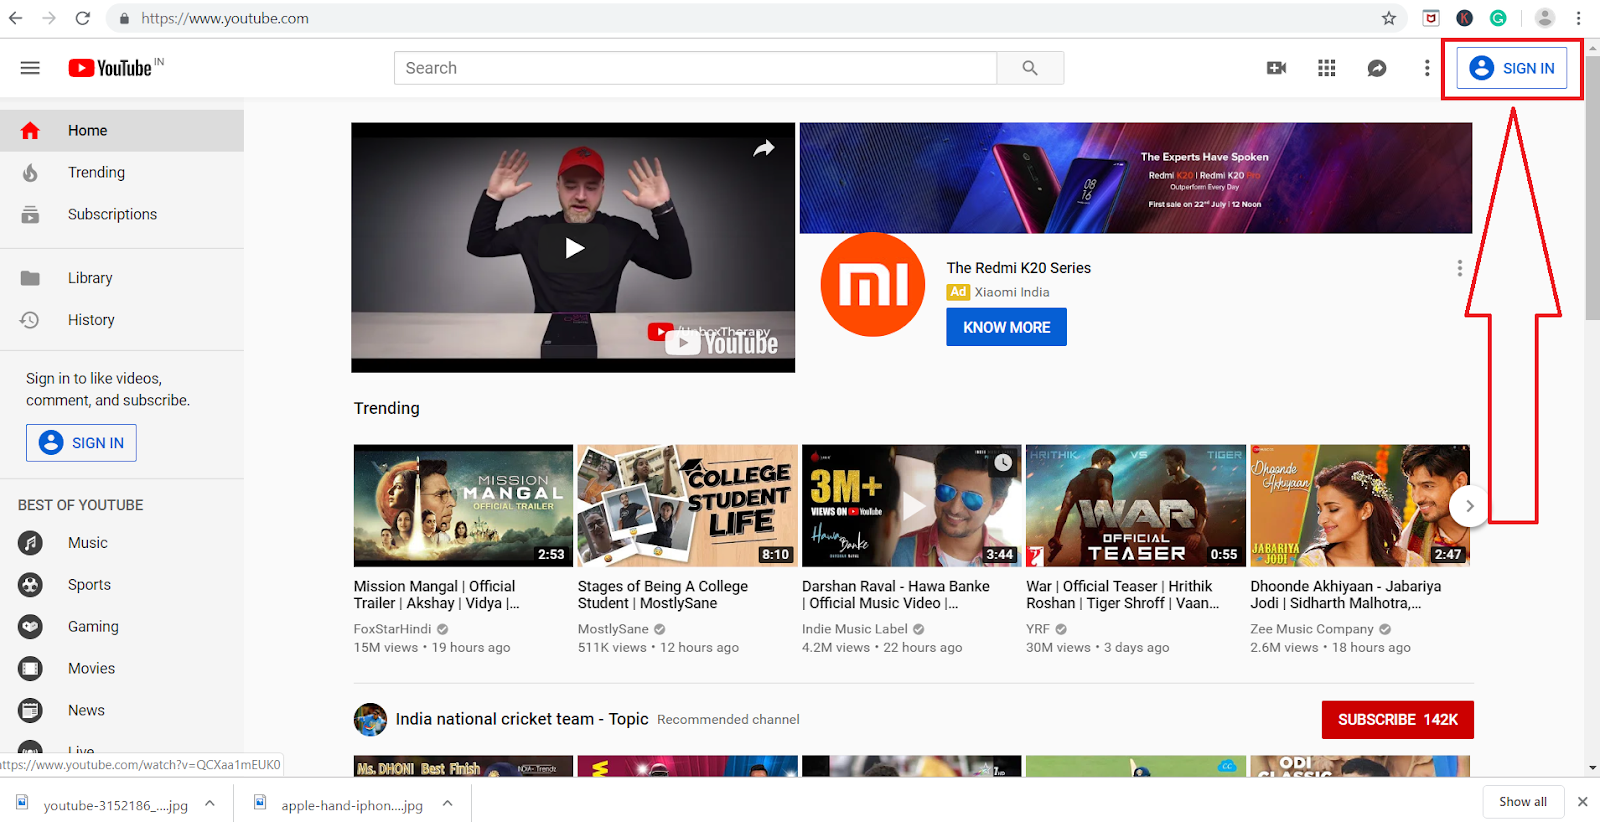Subscribe with SUBSCRIBE 142K button
The height and width of the screenshot is (827, 1600).
[x=1397, y=720]
